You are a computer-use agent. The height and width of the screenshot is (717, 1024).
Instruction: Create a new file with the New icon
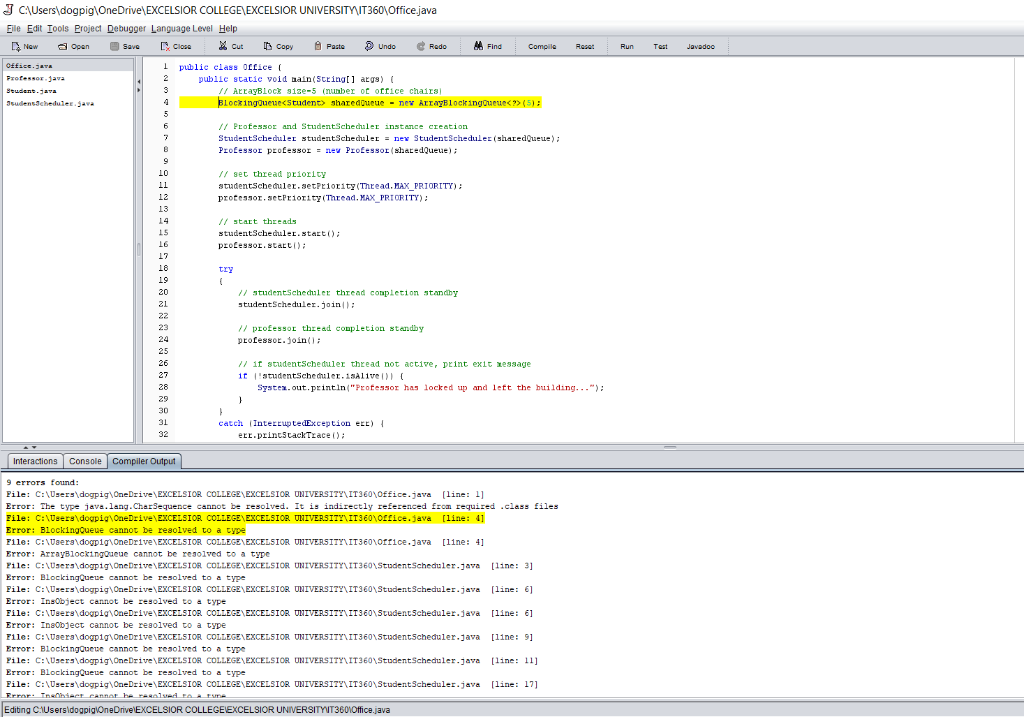(24, 45)
